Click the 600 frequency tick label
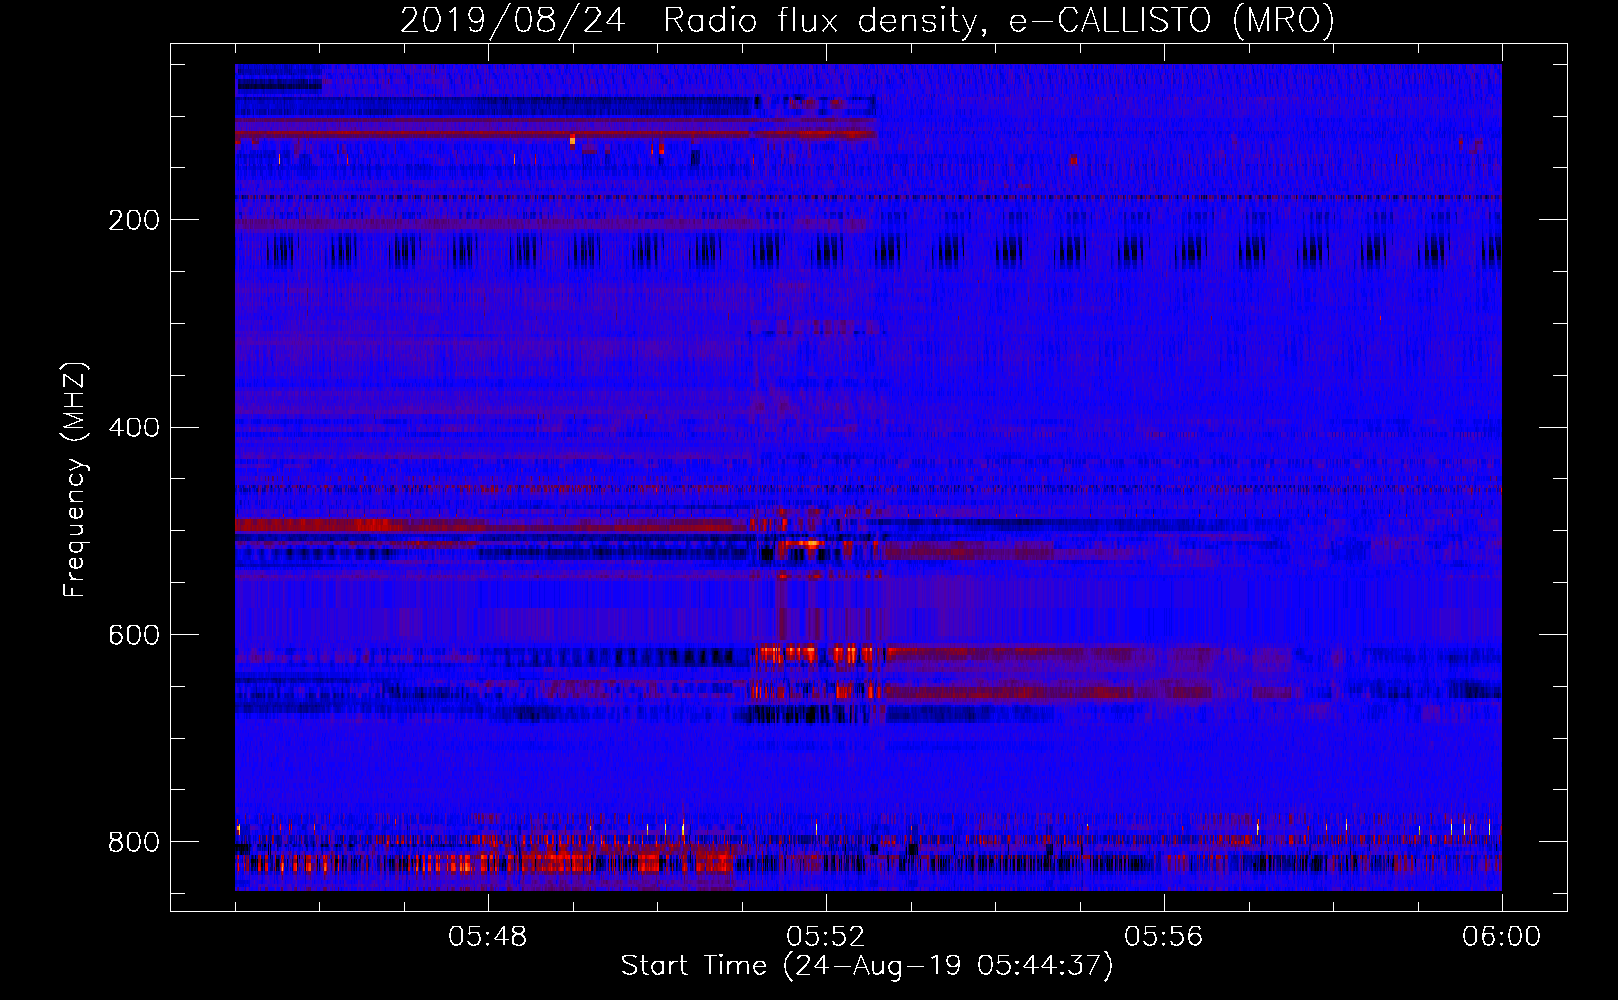This screenshot has height=1000, width=1618. (x=134, y=635)
